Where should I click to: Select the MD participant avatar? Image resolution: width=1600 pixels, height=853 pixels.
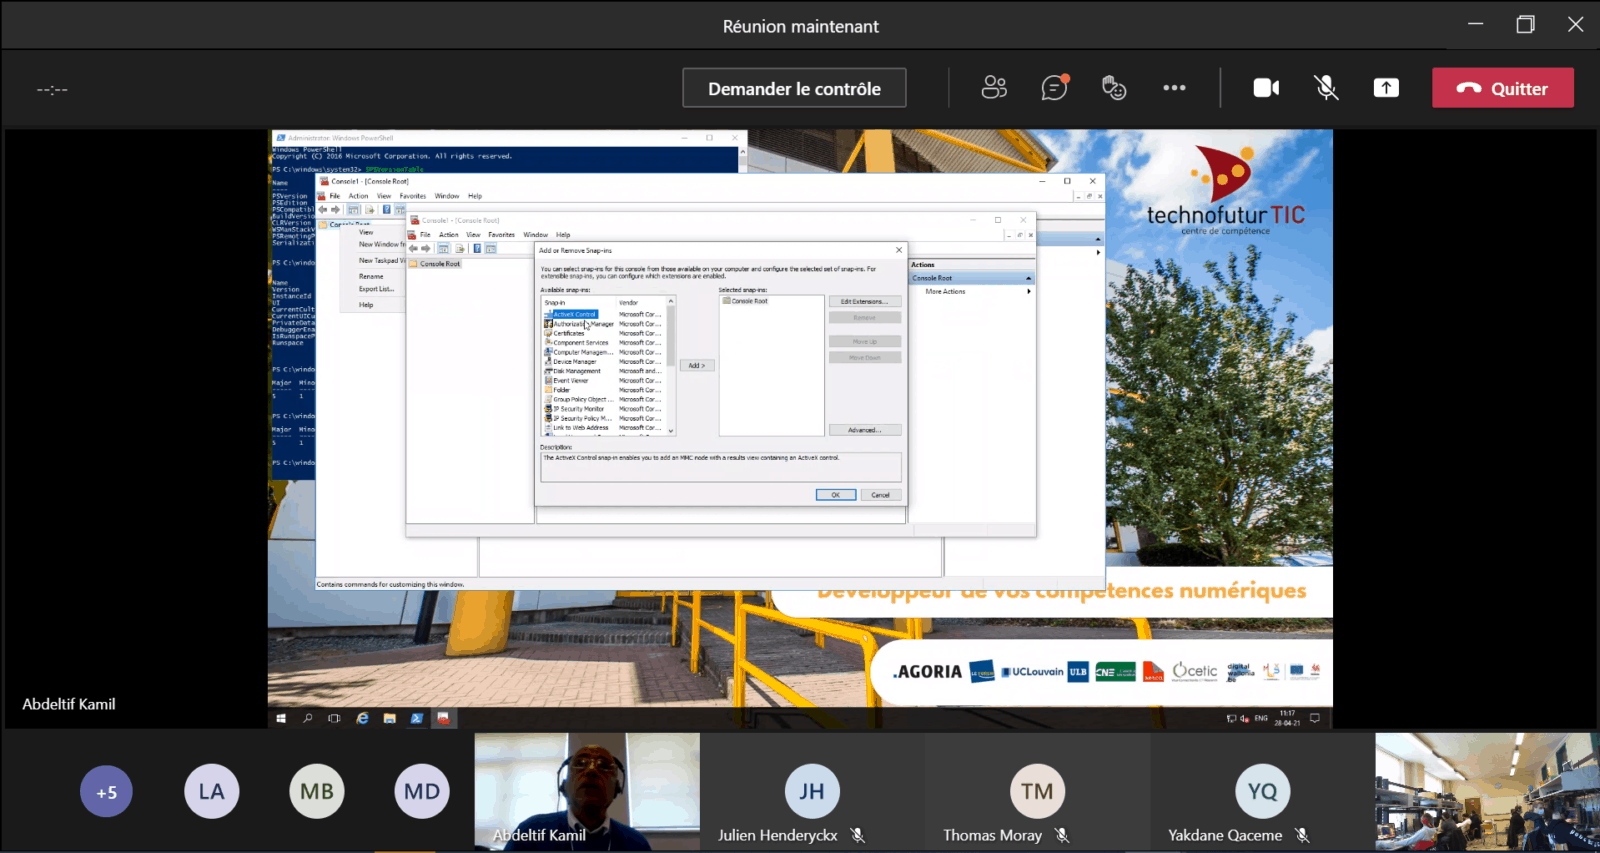pyautogui.click(x=422, y=792)
